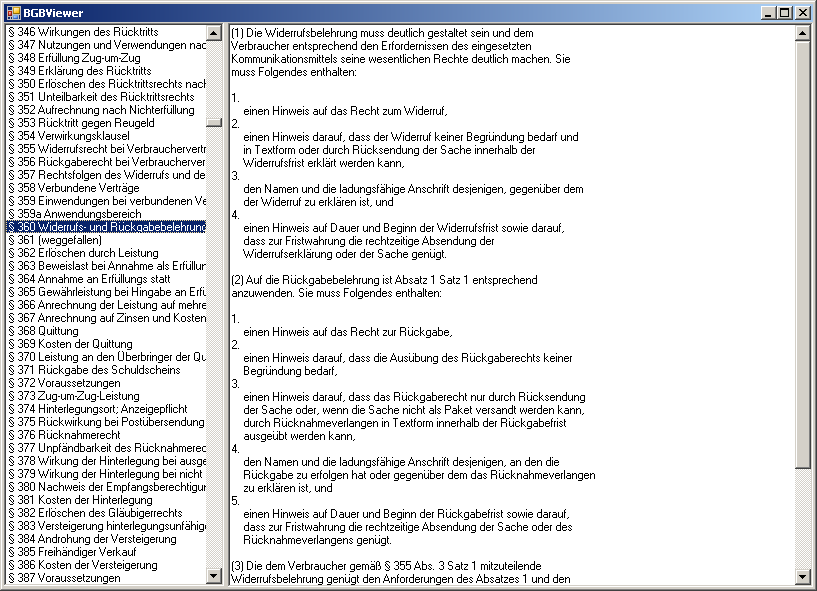Open § 371 Rückgabe des Schuldscheins

point(106,371)
